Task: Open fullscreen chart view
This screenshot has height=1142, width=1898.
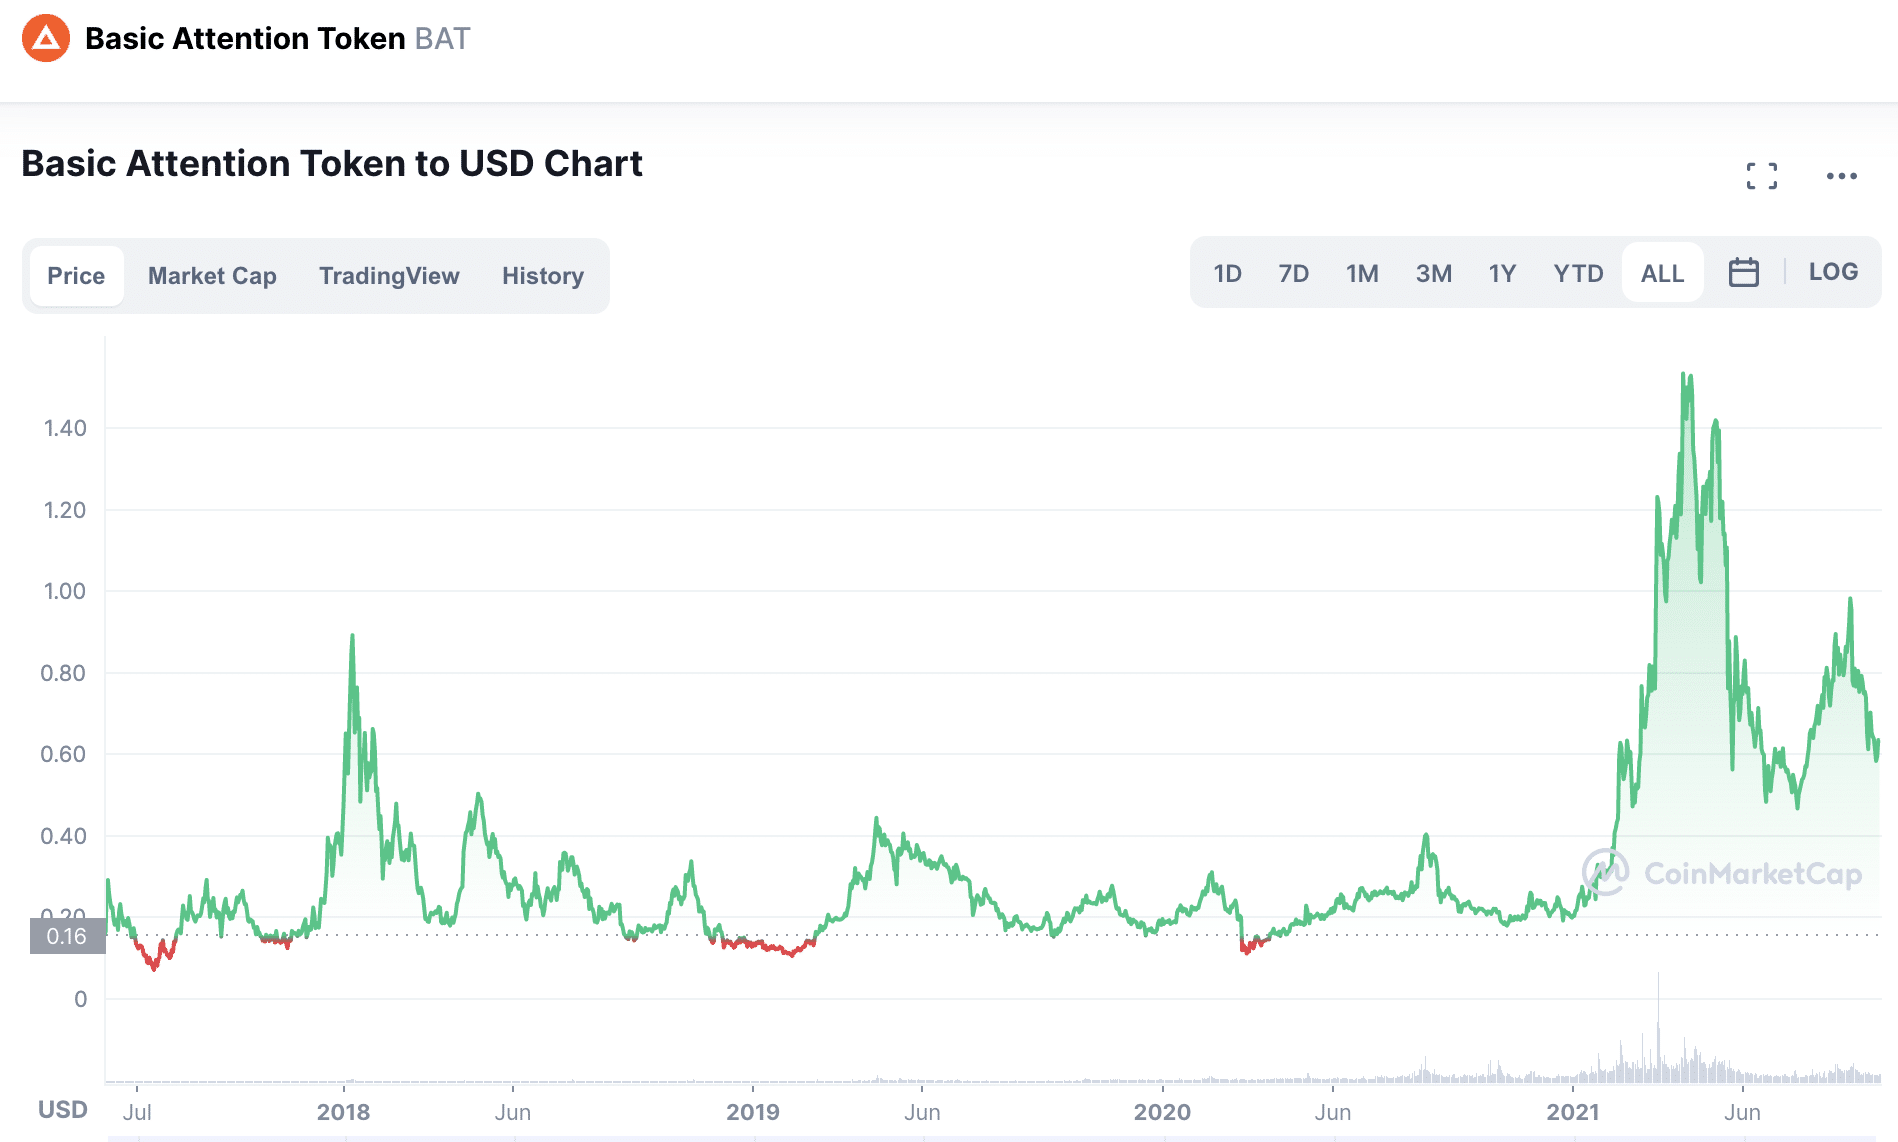Action: (1762, 176)
